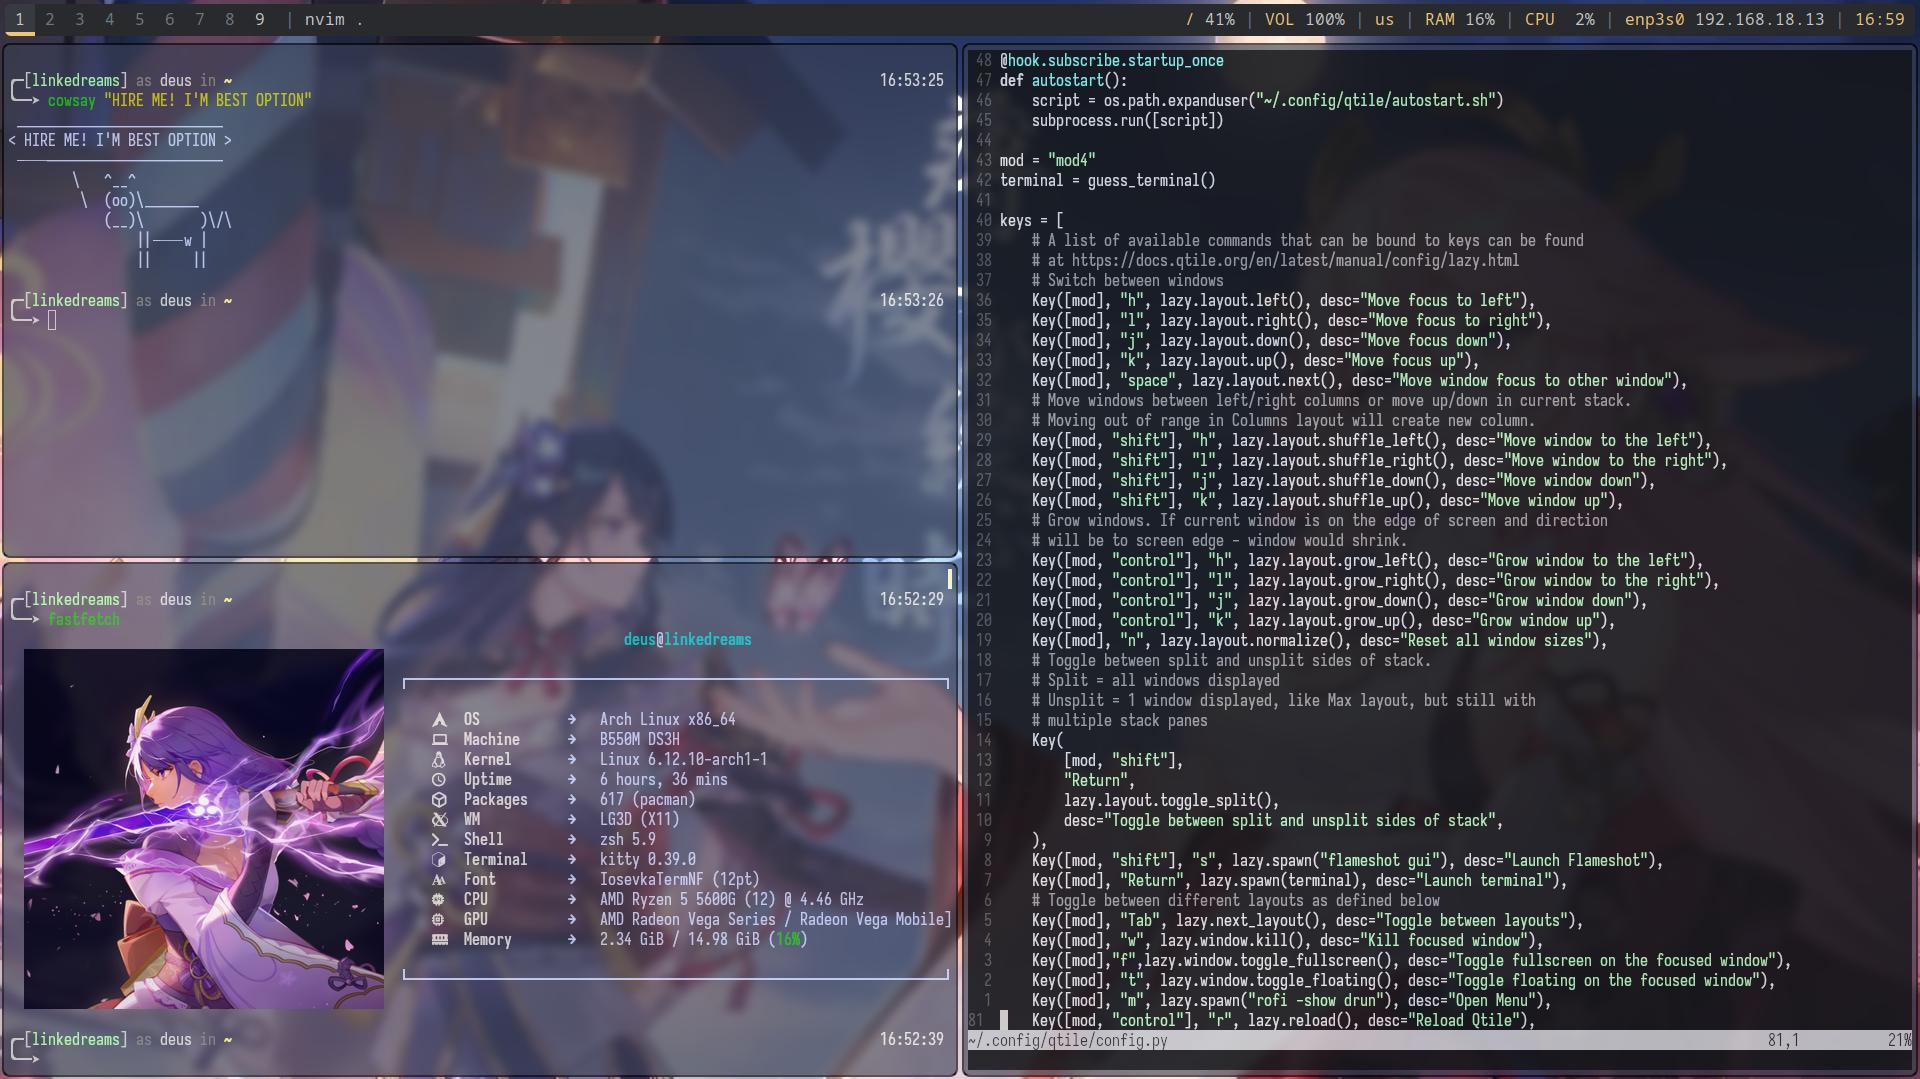Click the CPU 2% widget

click(1559, 19)
